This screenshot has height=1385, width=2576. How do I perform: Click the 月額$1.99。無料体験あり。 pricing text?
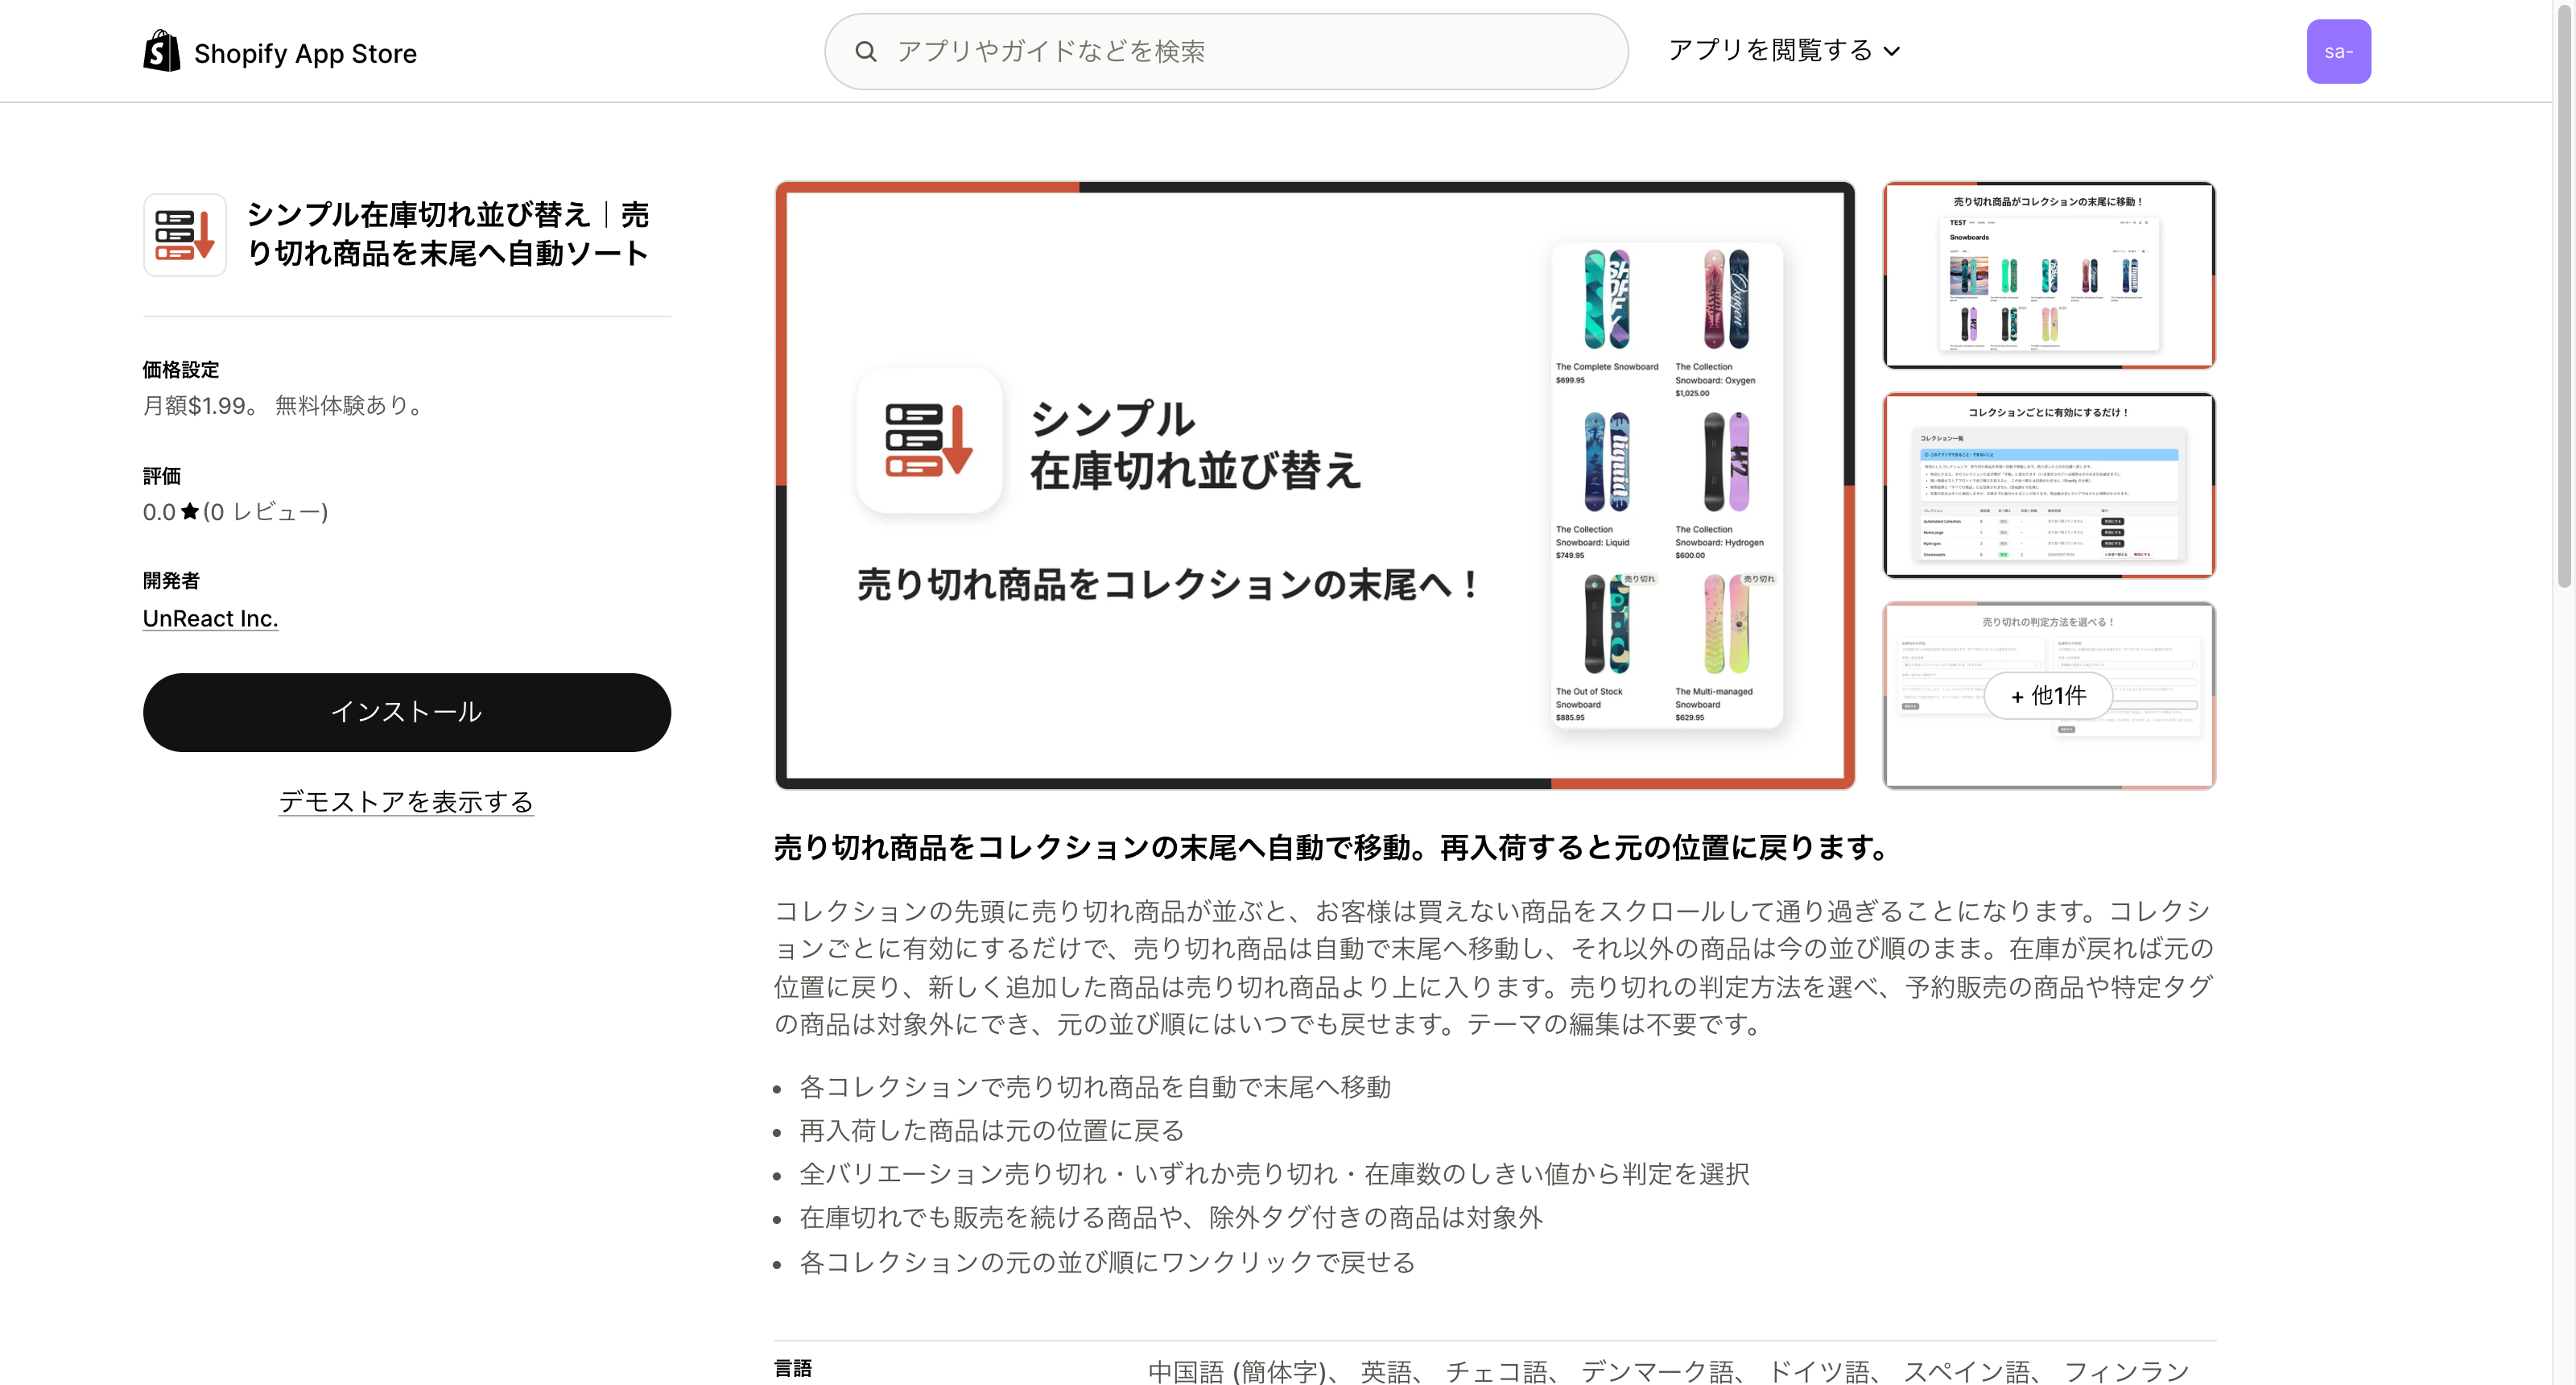coord(286,406)
